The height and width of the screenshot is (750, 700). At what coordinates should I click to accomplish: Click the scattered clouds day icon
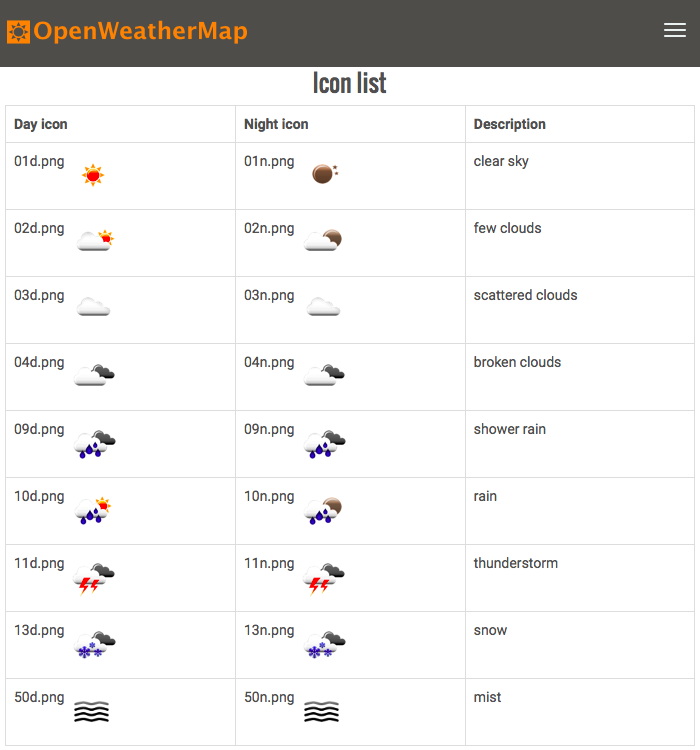pos(93,307)
